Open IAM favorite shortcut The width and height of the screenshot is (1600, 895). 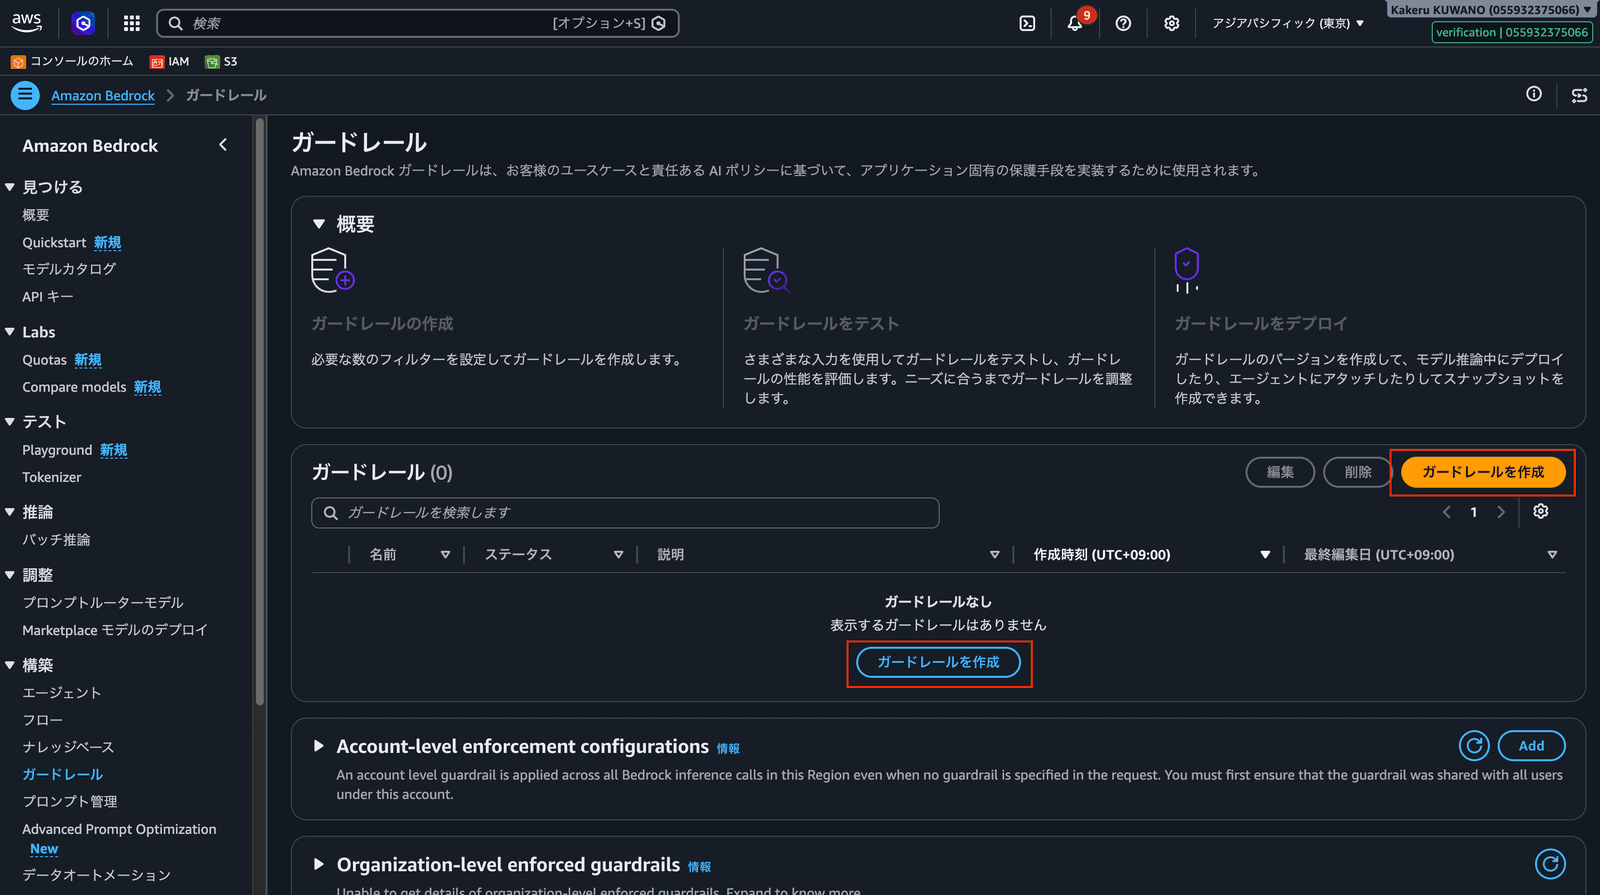click(x=170, y=61)
